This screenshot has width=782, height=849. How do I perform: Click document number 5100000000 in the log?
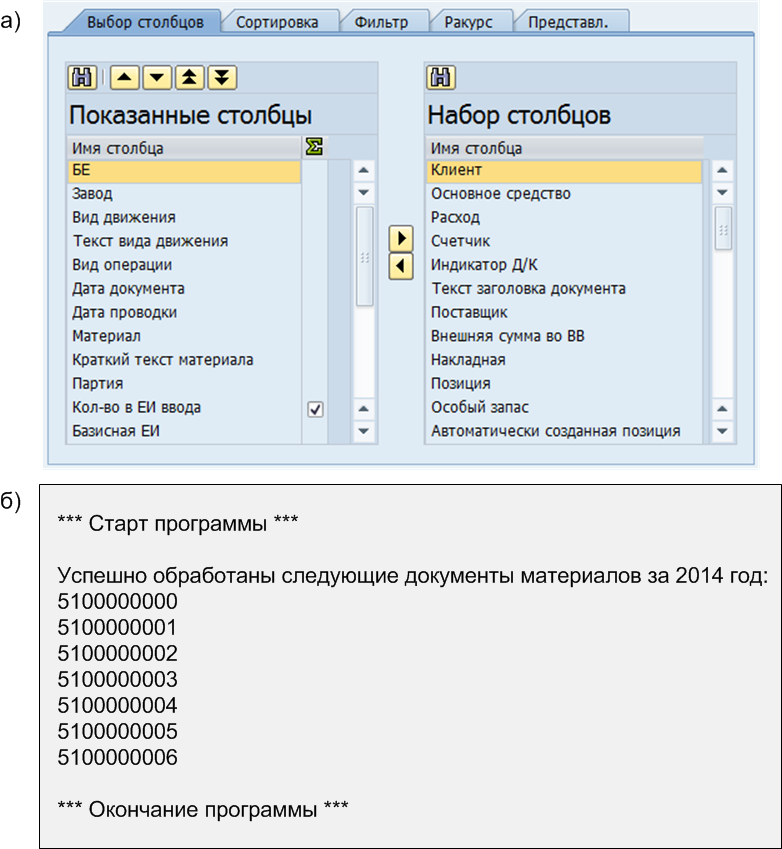[118, 602]
